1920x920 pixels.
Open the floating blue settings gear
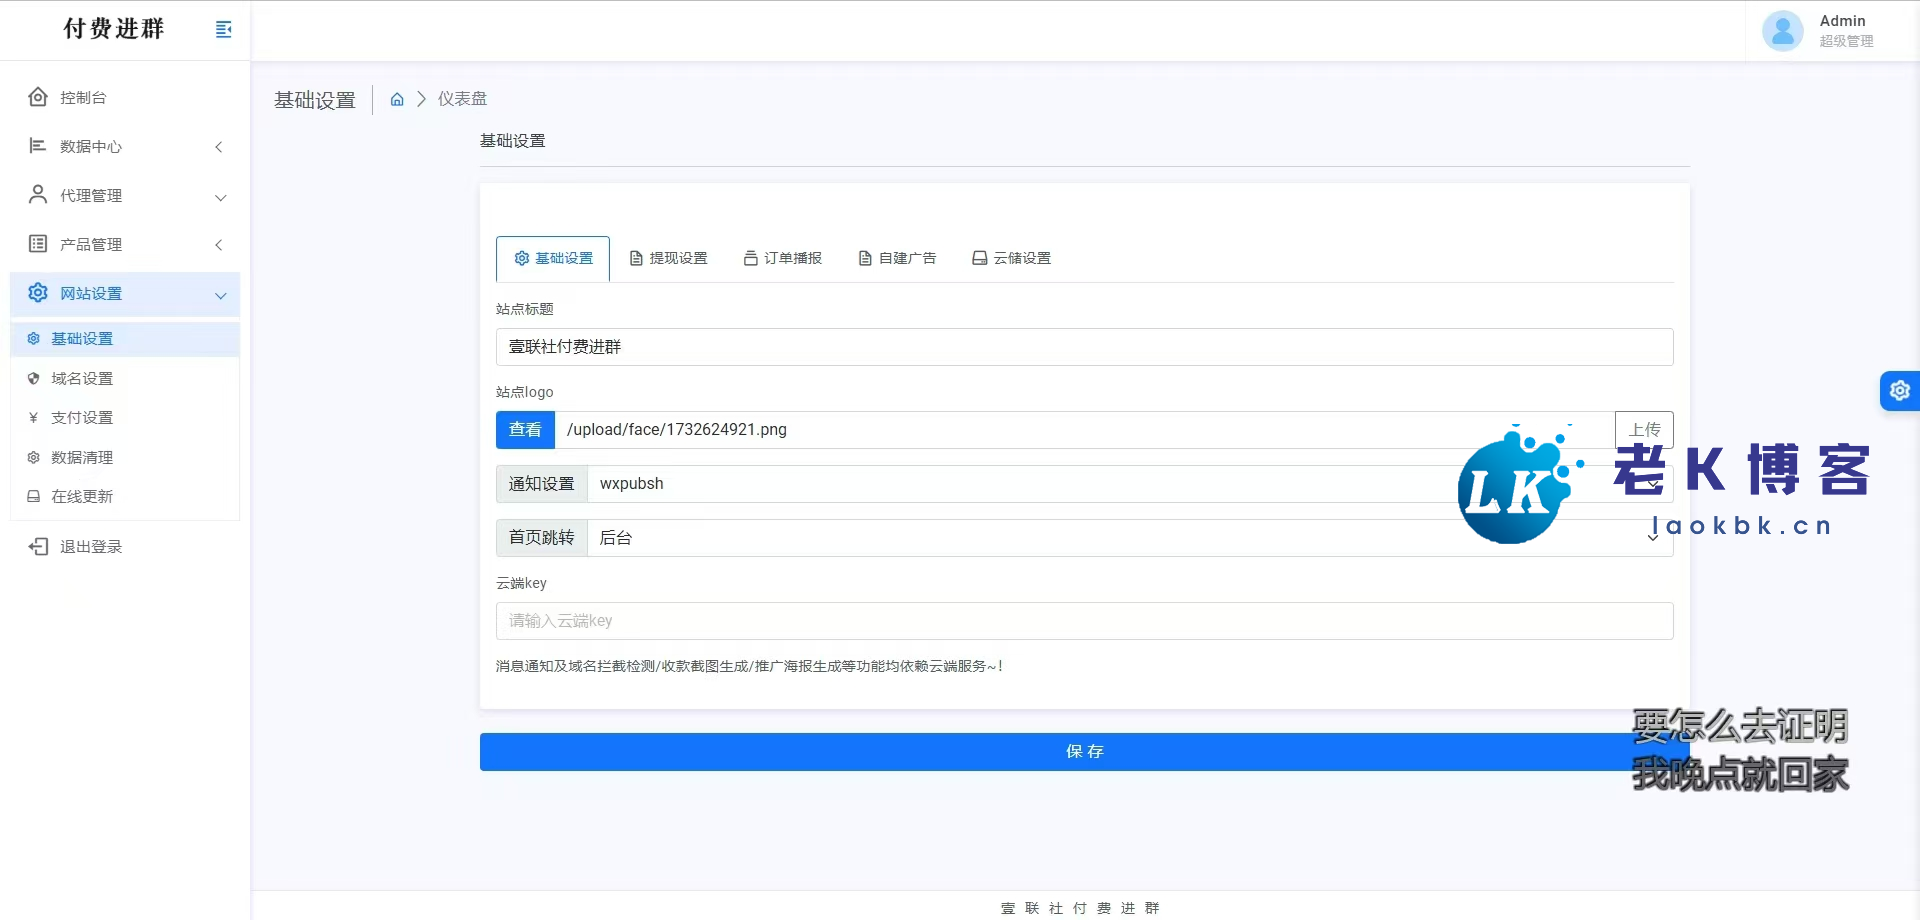coord(1899,391)
